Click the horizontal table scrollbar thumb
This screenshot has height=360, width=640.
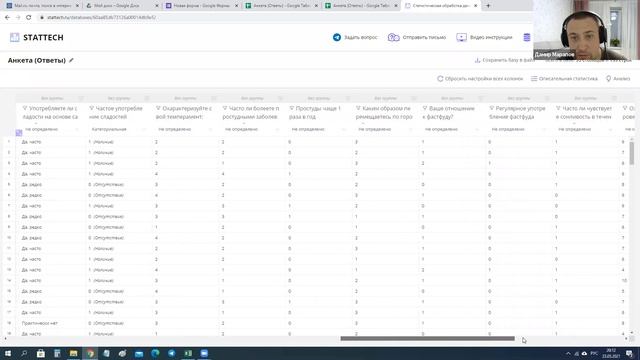click(427, 338)
